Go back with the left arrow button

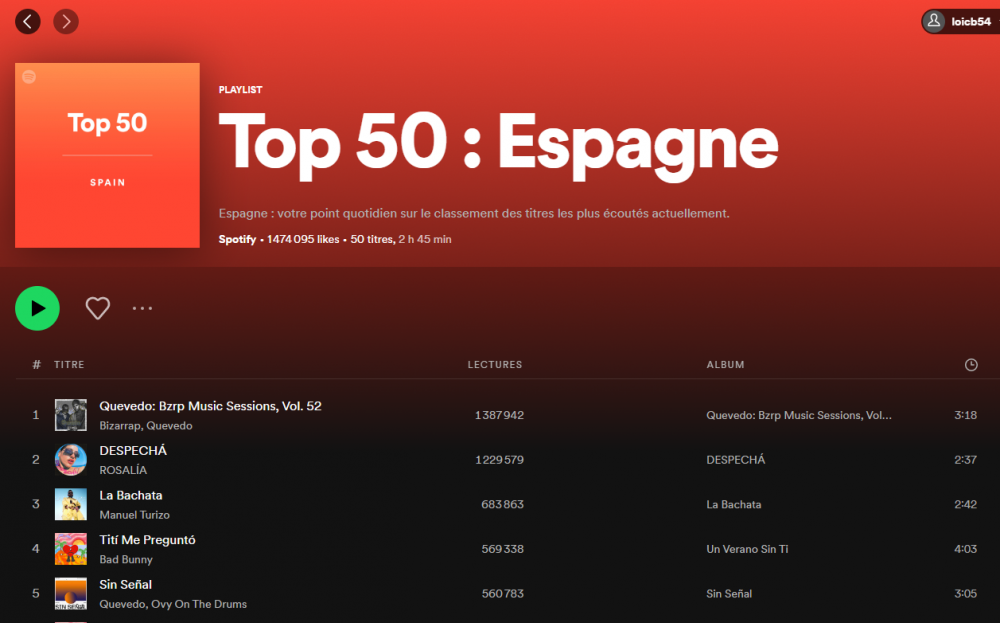pyautogui.click(x=27, y=22)
